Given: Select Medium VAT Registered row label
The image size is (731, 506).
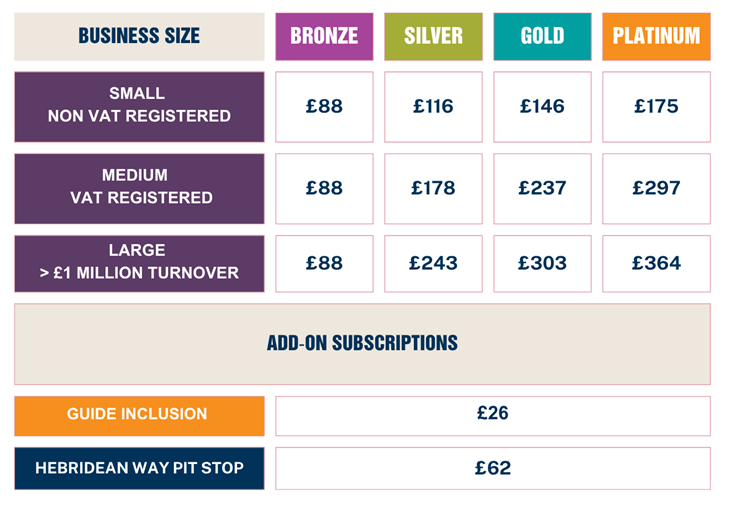Looking at the screenshot, I should click(x=139, y=188).
